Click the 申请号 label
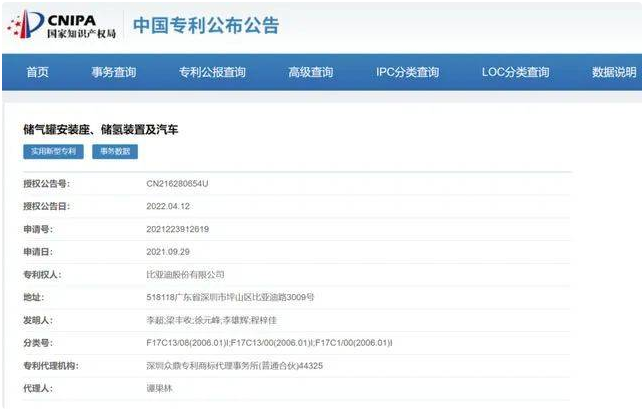644x411 pixels. click(38, 229)
